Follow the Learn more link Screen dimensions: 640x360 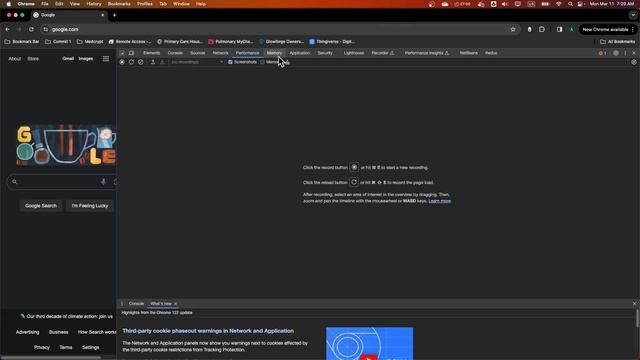(440, 201)
